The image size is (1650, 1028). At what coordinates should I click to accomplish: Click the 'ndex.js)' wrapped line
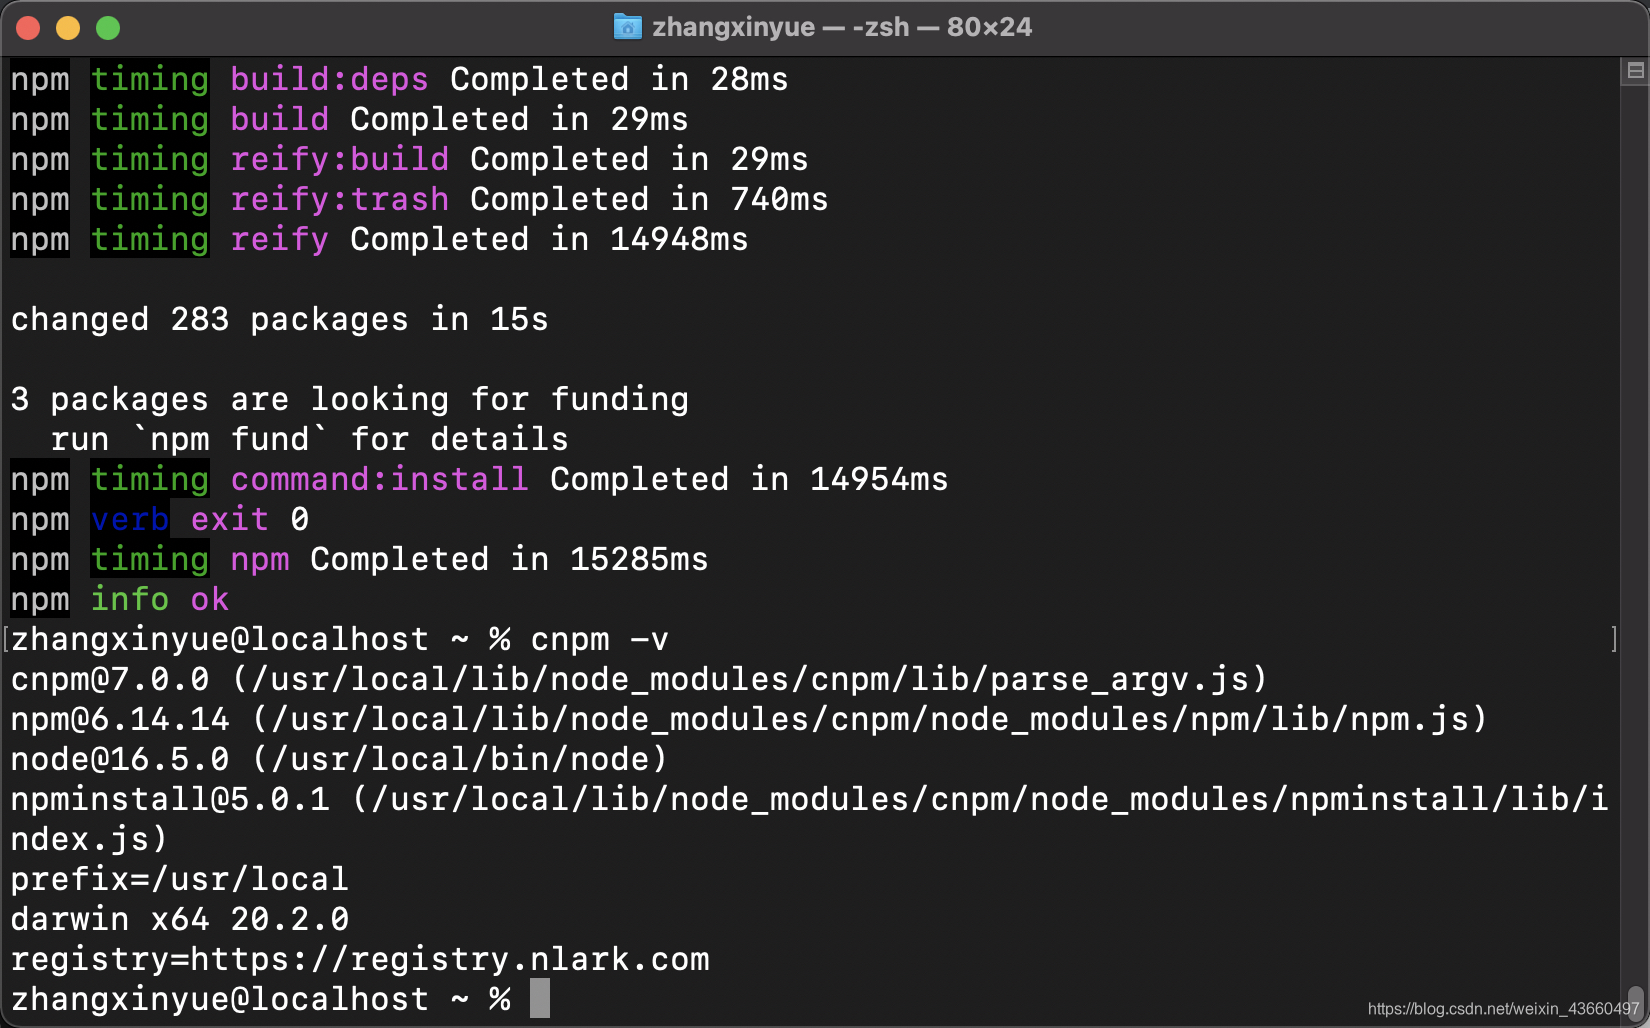tap(89, 839)
